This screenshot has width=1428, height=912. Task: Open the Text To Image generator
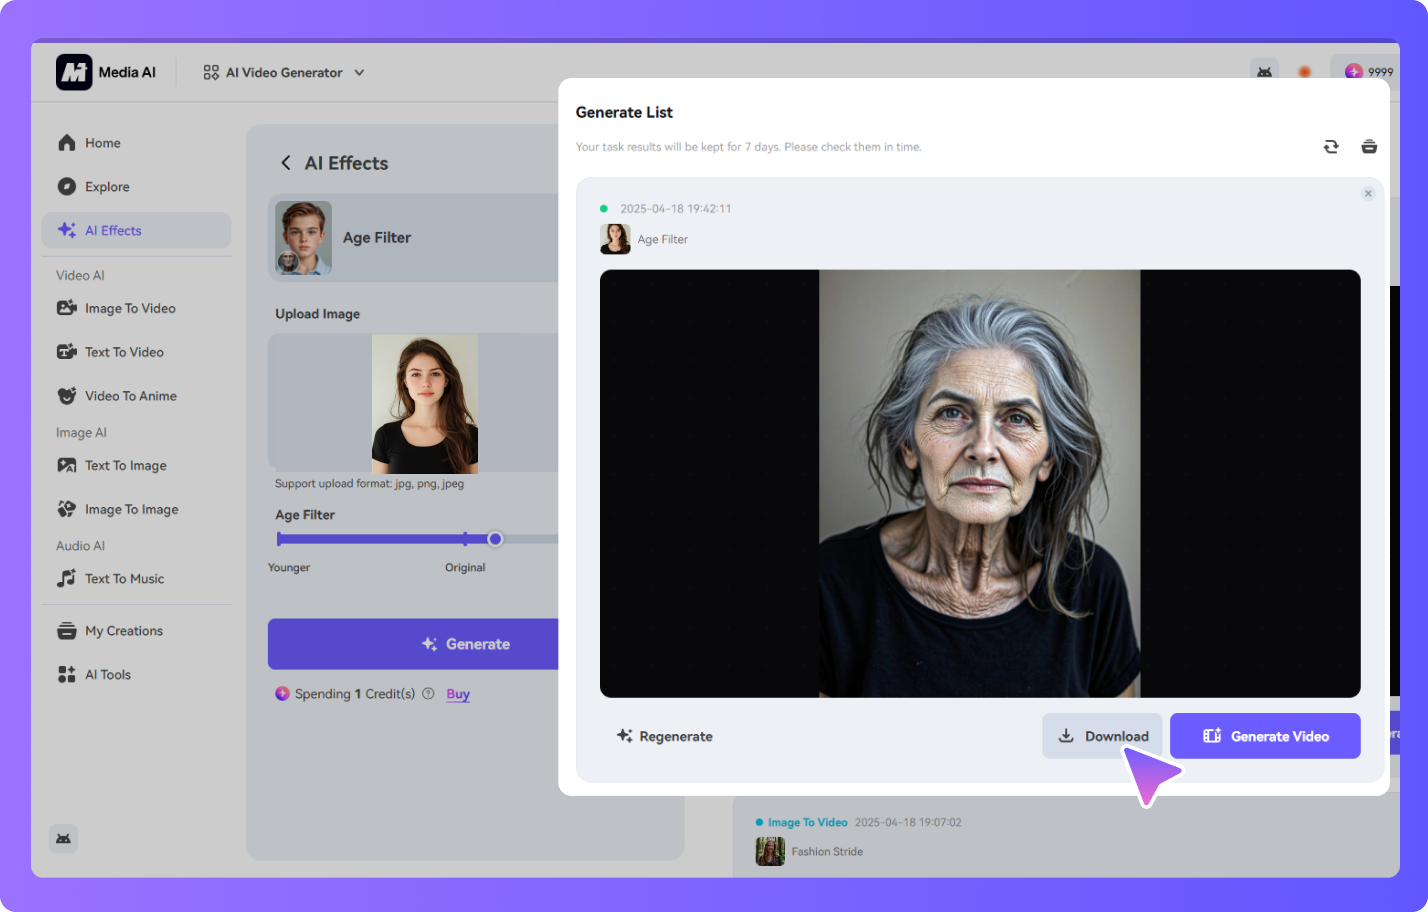click(124, 465)
